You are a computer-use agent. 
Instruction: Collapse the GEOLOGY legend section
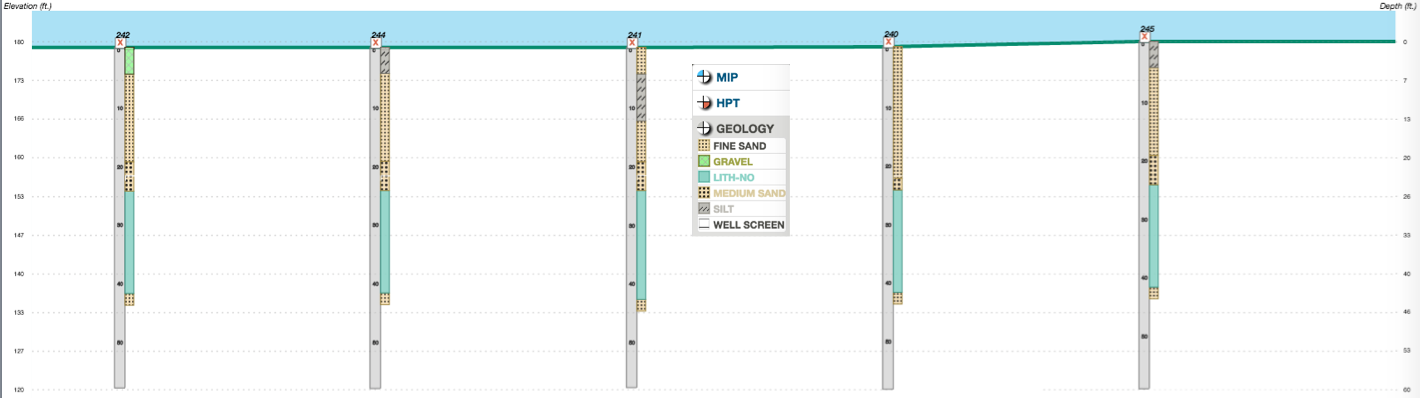[x=741, y=128]
